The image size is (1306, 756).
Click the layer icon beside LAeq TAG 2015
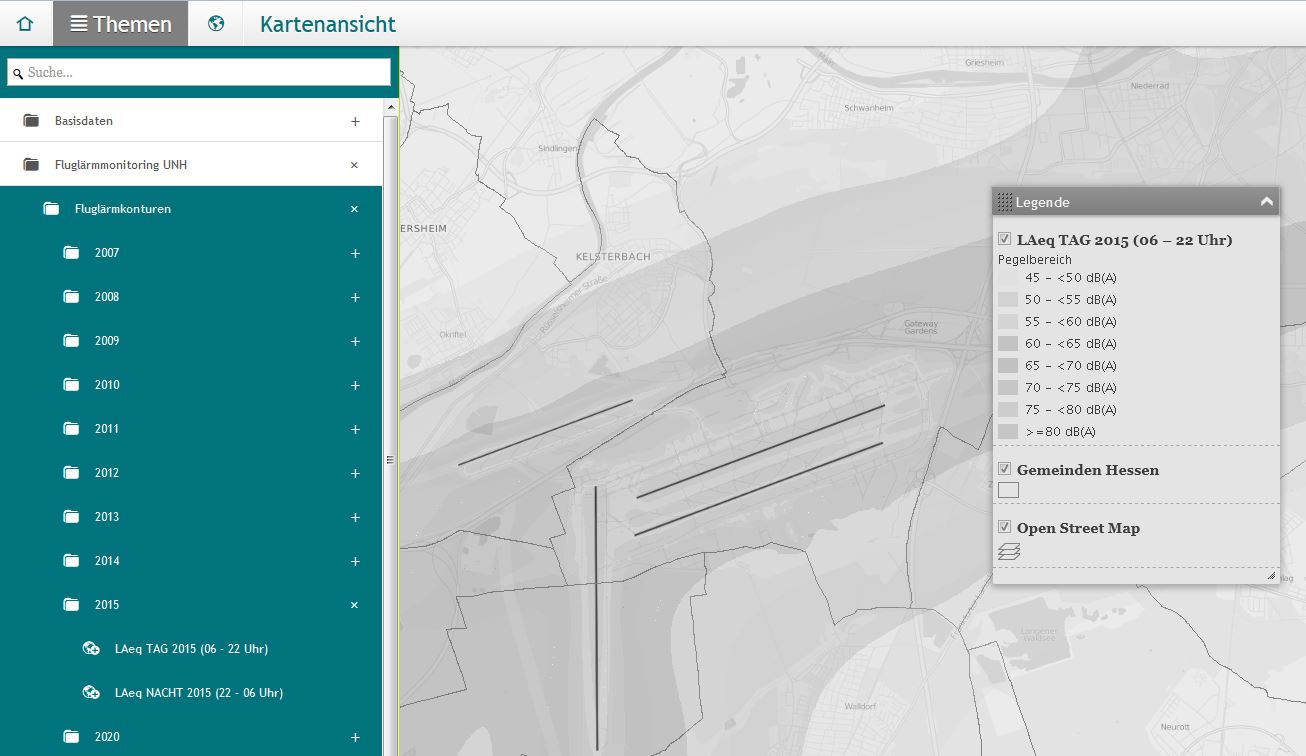click(91, 649)
